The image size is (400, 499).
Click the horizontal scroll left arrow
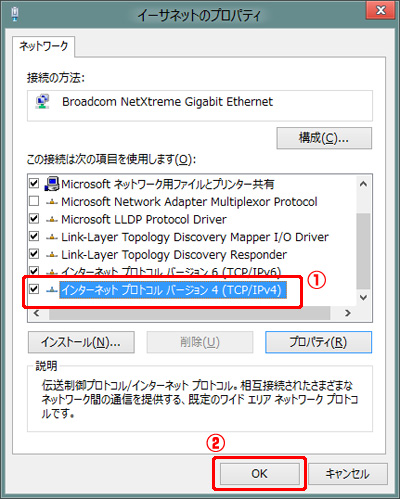click(x=37, y=313)
